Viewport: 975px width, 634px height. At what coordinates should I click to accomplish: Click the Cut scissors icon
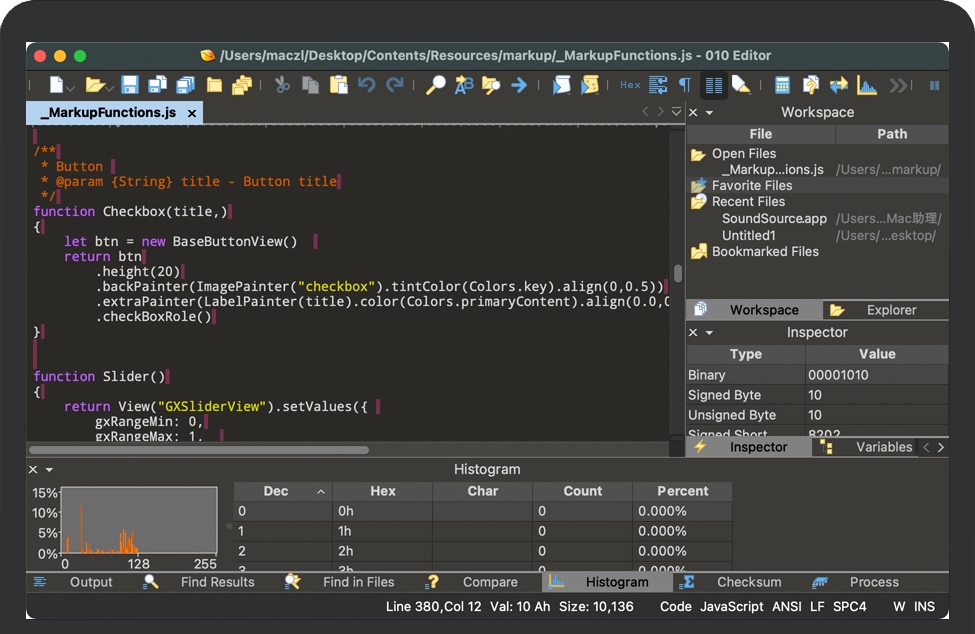point(283,85)
